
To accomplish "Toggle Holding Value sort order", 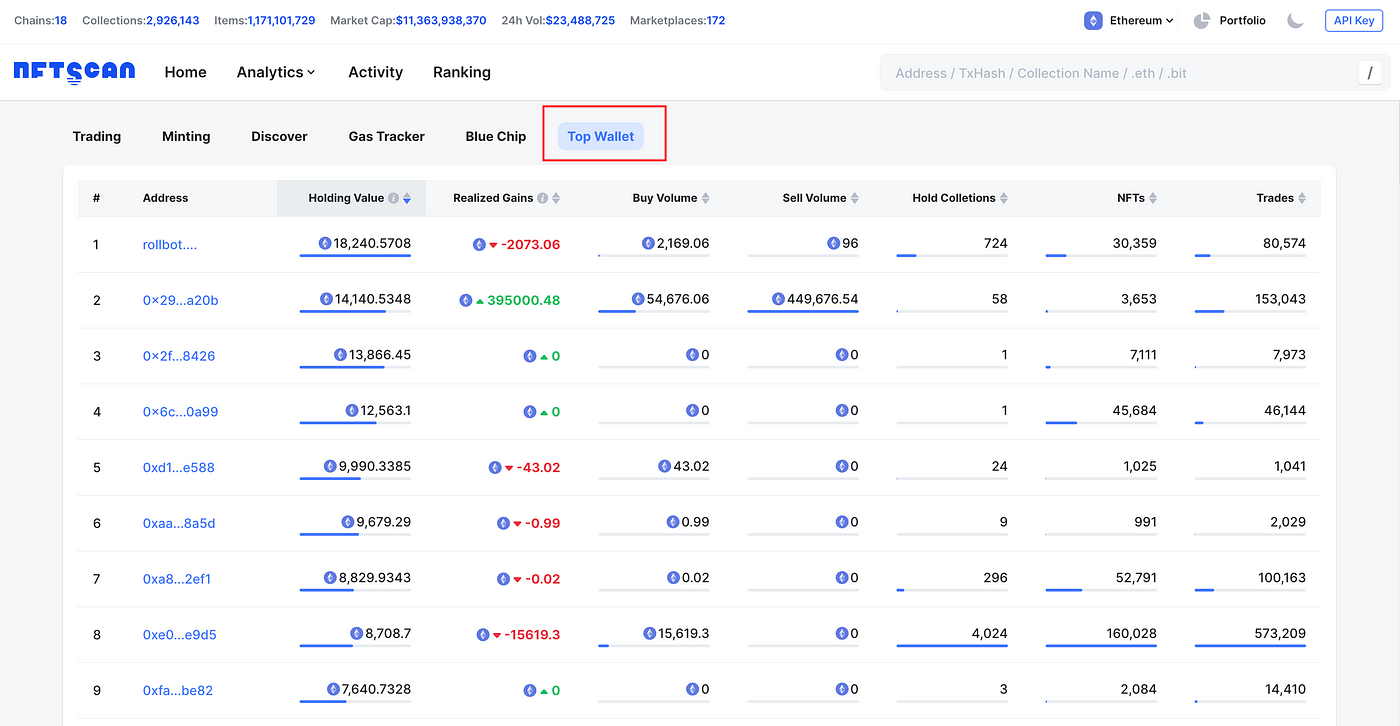I will point(407,198).
